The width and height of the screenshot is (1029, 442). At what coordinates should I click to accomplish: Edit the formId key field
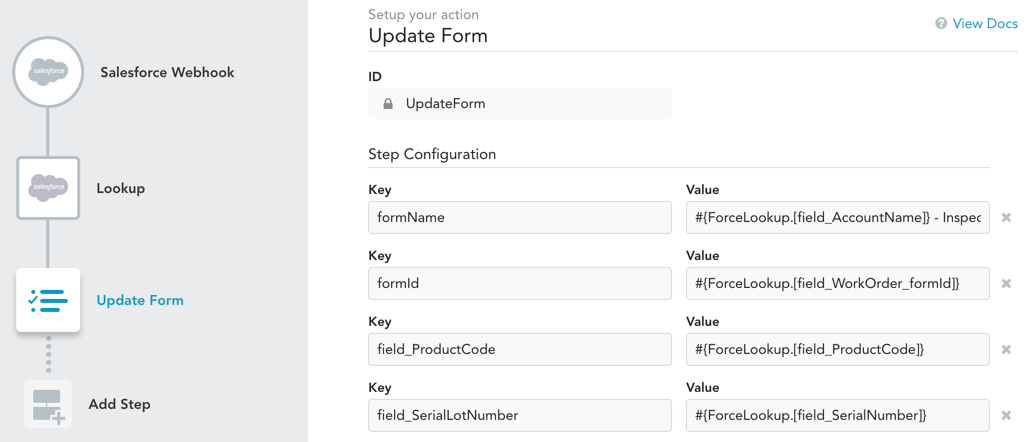click(x=519, y=284)
